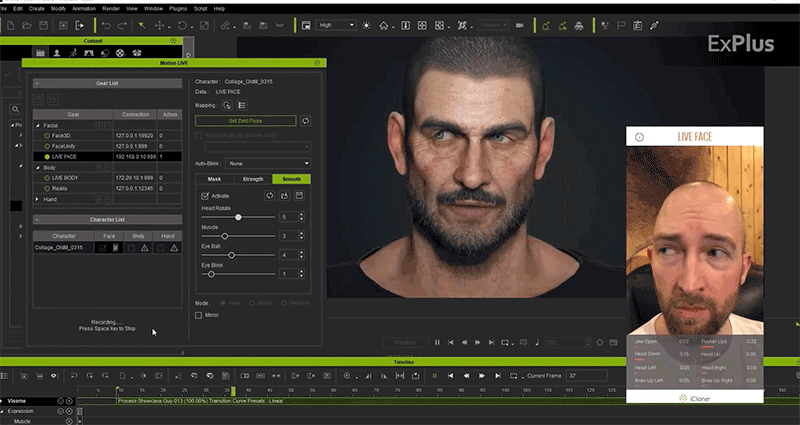
Task: Open the Animation running figure icon in Content panel
Action: pos(73,53)
